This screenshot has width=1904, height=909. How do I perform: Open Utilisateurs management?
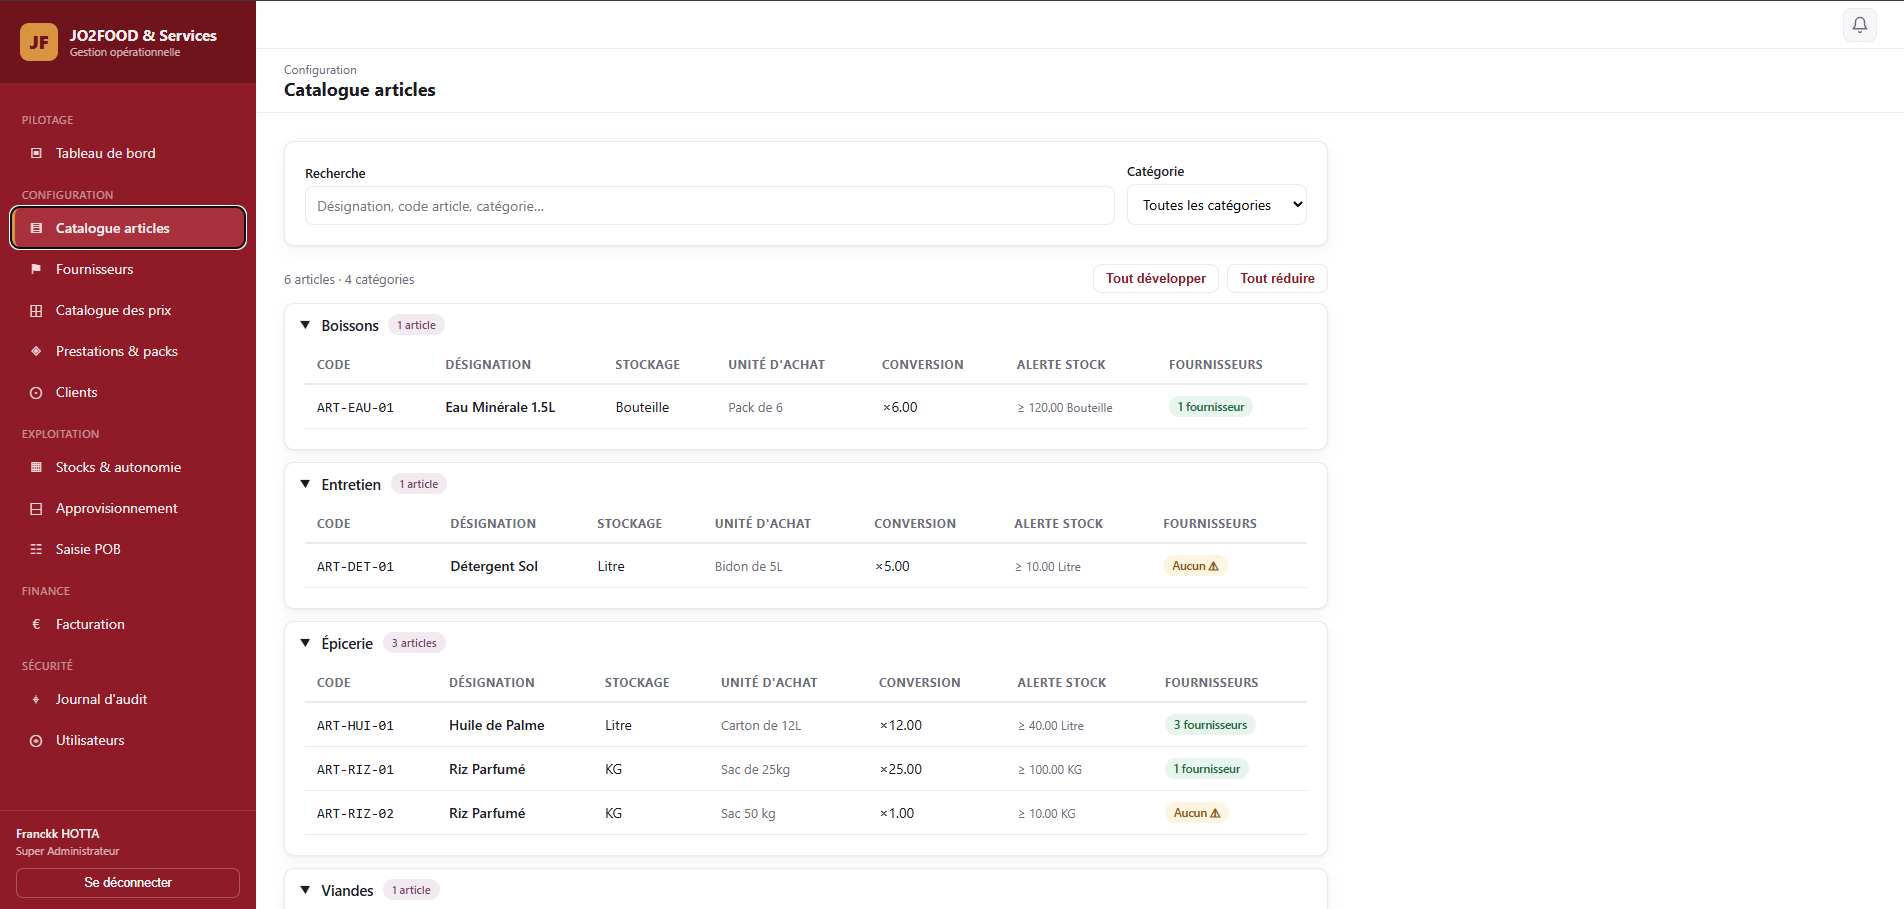(x=128, y=740)
